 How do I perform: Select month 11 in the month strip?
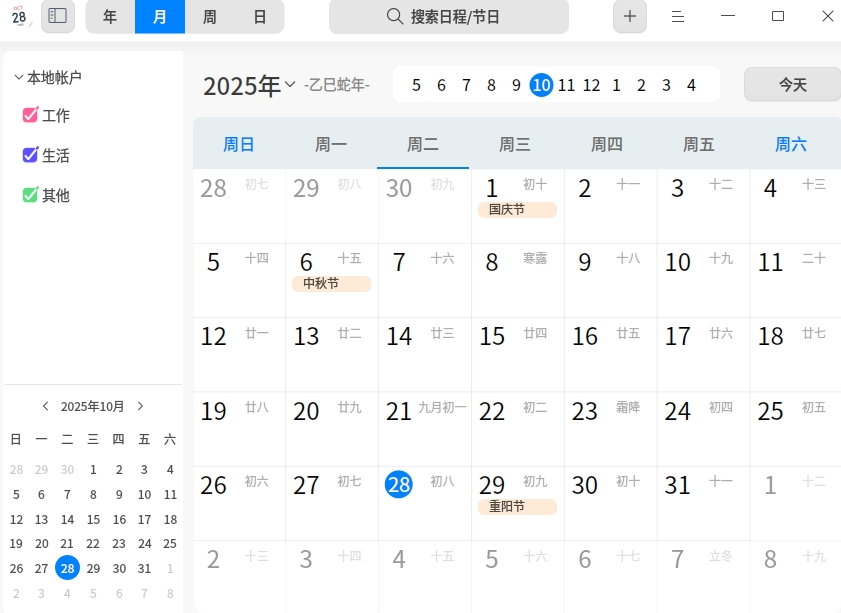pos(566,85)
